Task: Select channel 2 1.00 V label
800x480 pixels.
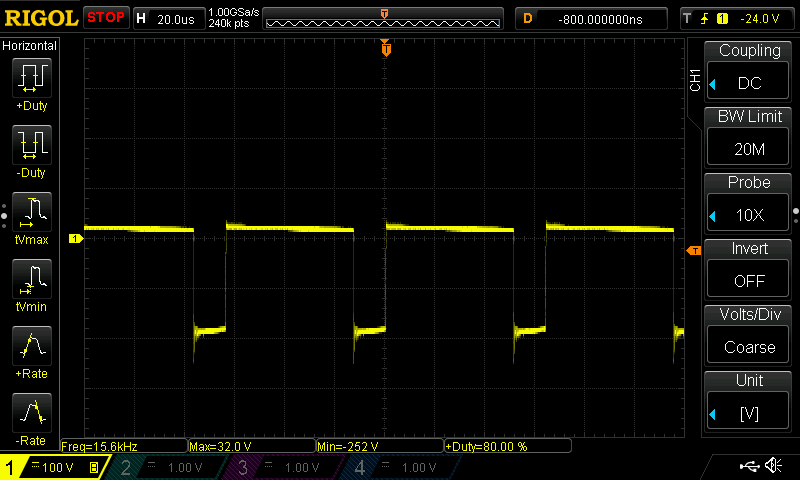Action: tap(185, 467)
